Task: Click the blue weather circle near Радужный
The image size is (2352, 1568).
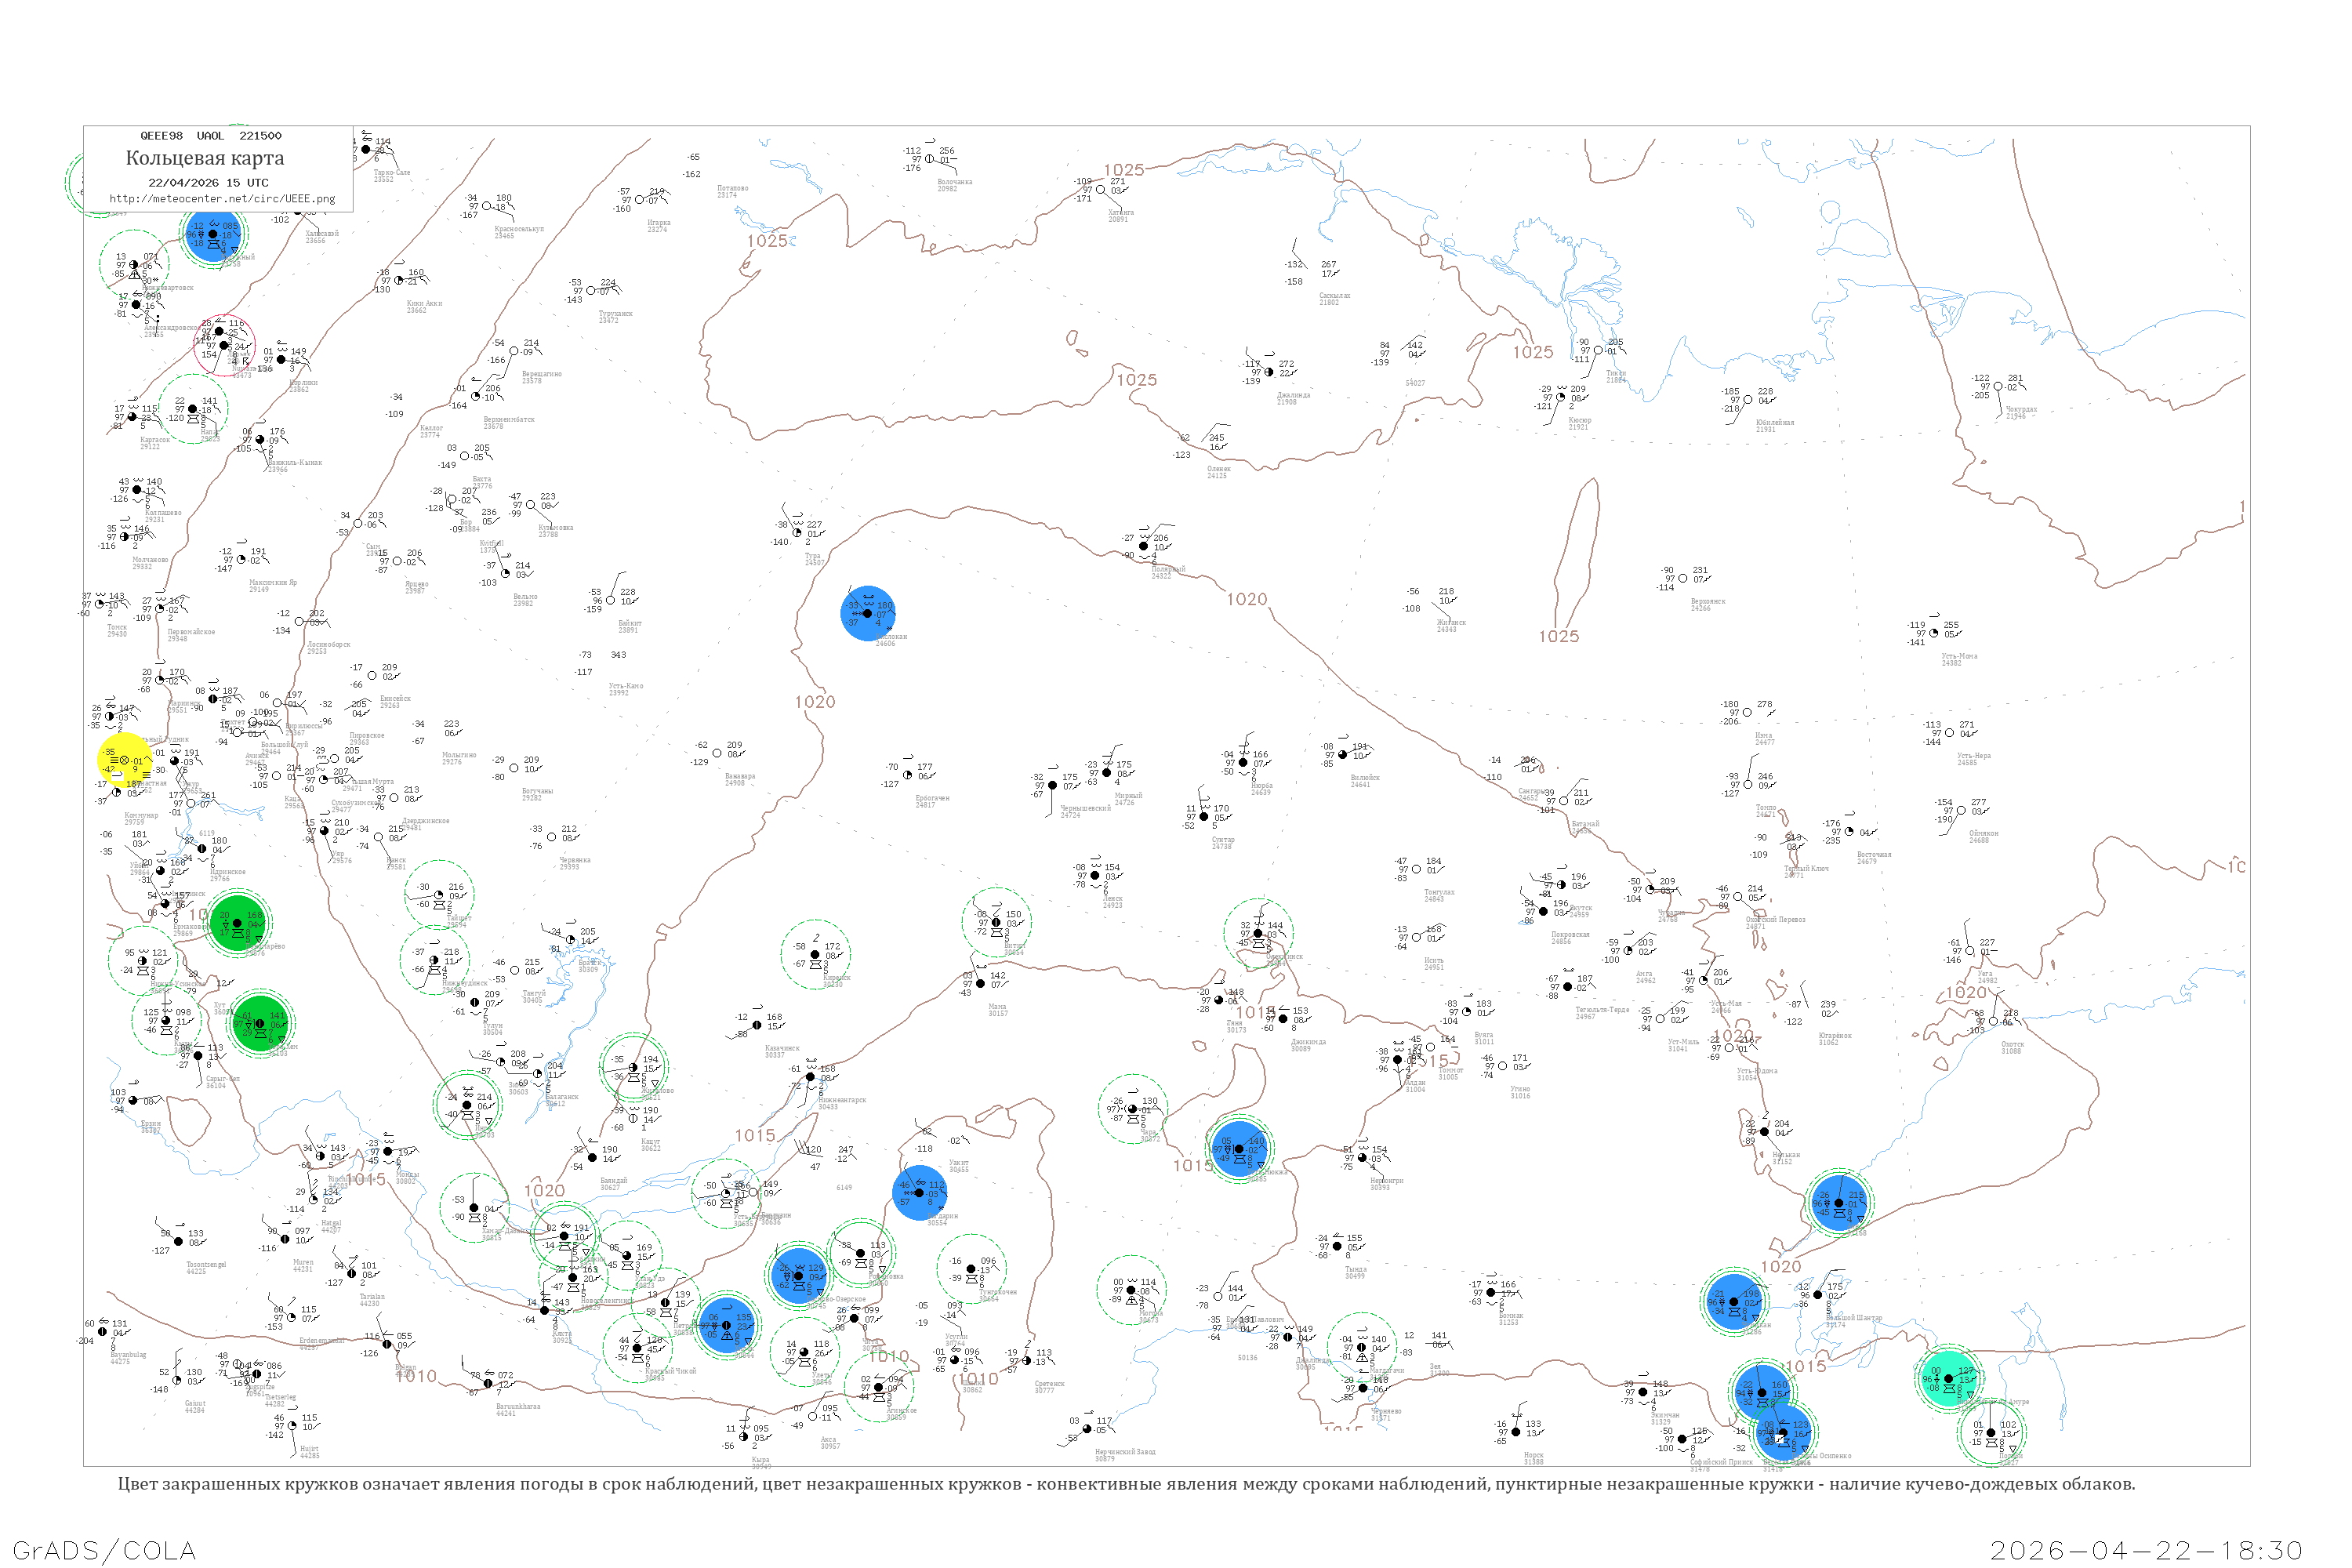Action: coord(213,234)
